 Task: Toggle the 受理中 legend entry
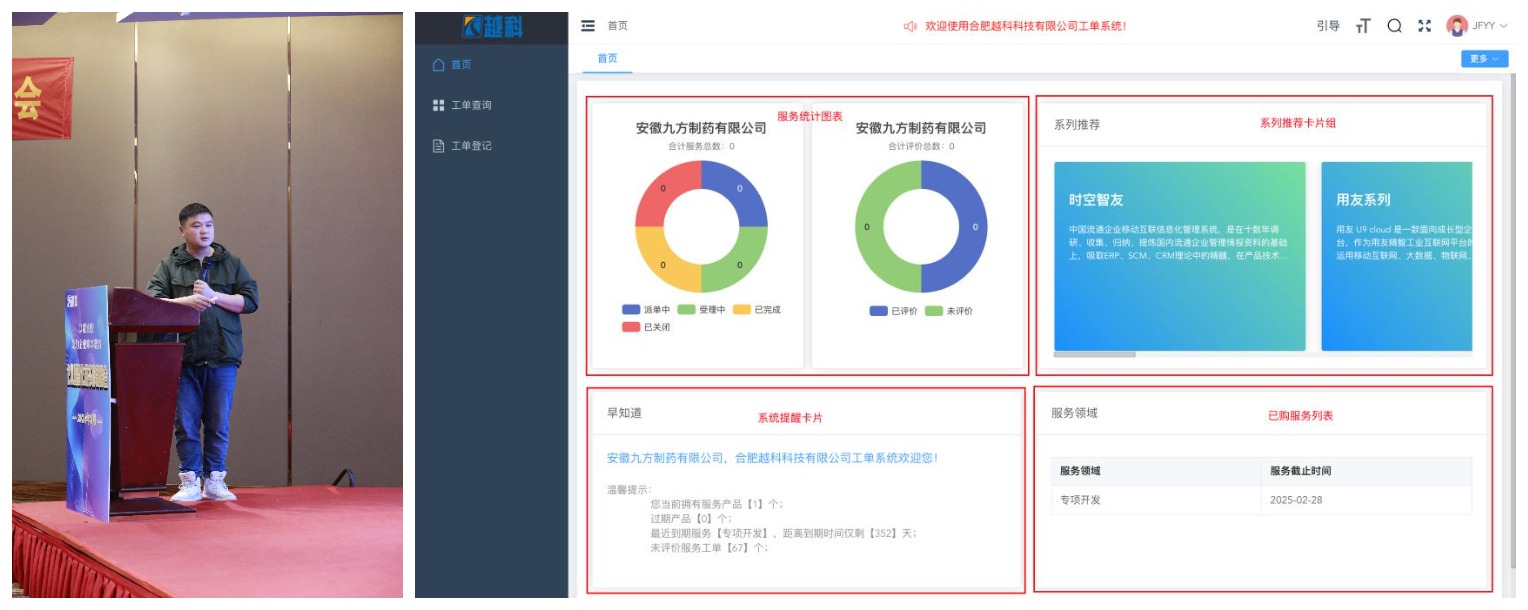click(x=701, y=310)
